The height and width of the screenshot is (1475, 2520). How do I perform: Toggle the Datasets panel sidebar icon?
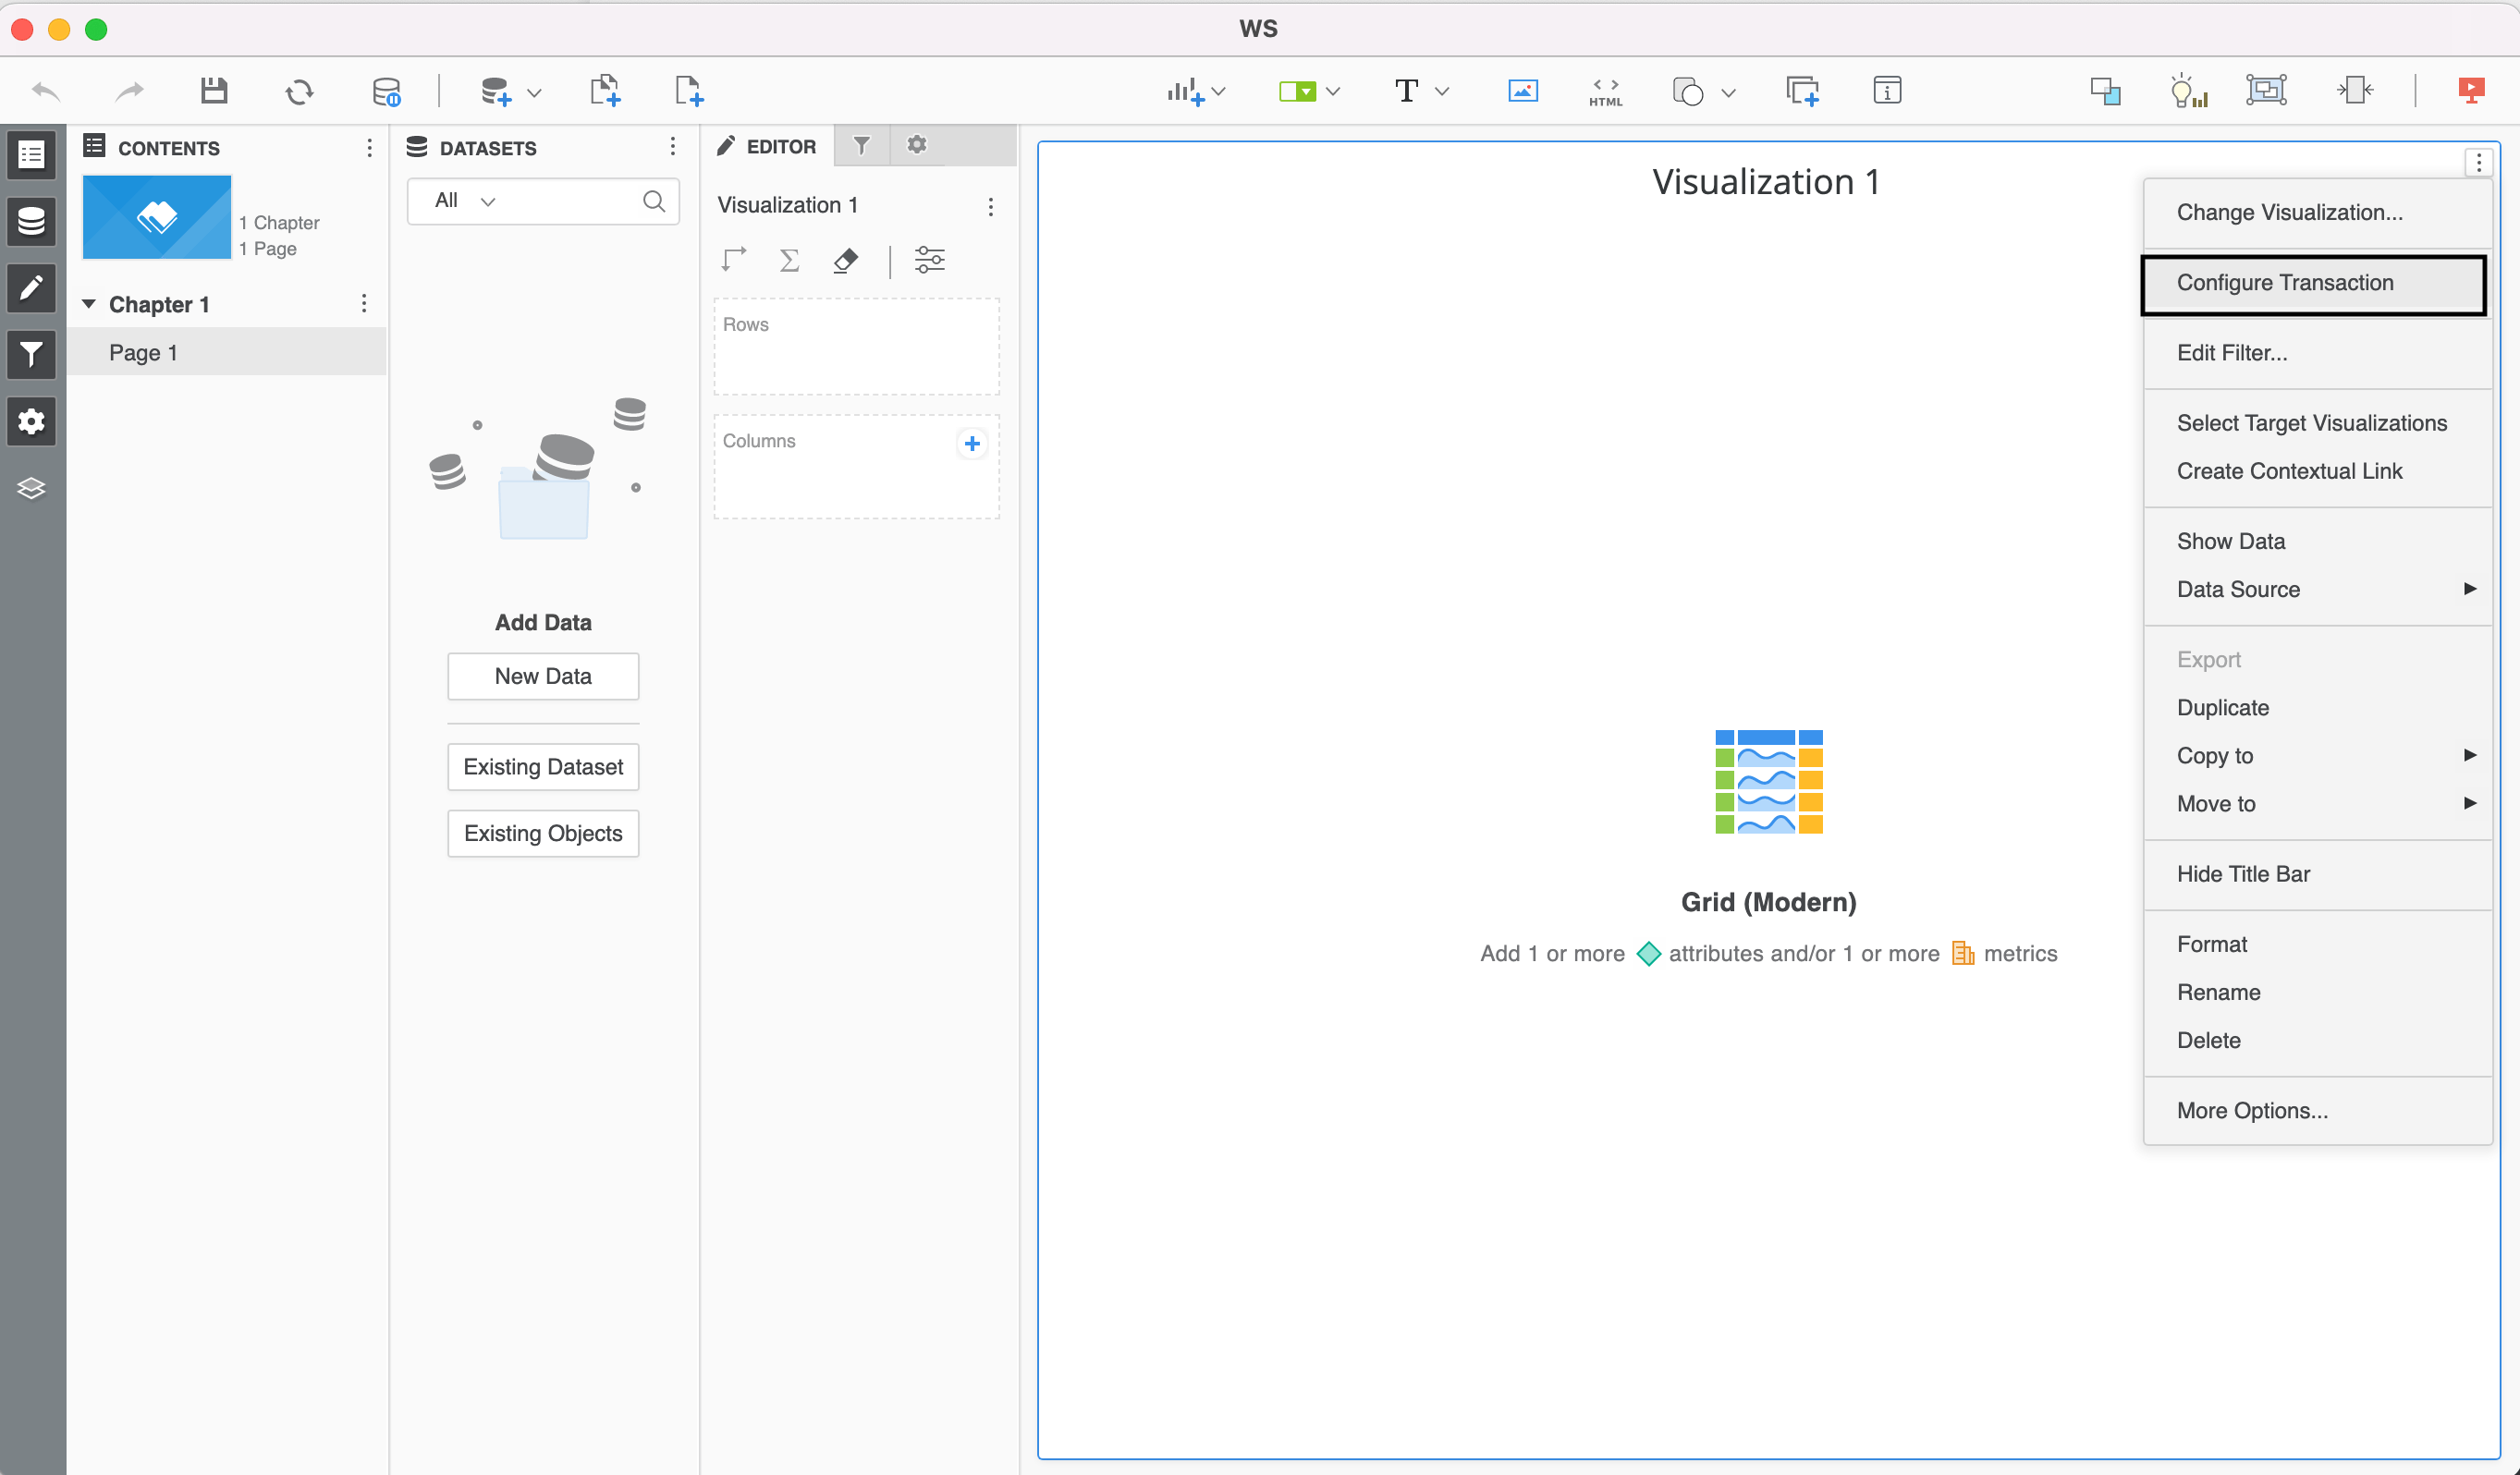point(32,221)
